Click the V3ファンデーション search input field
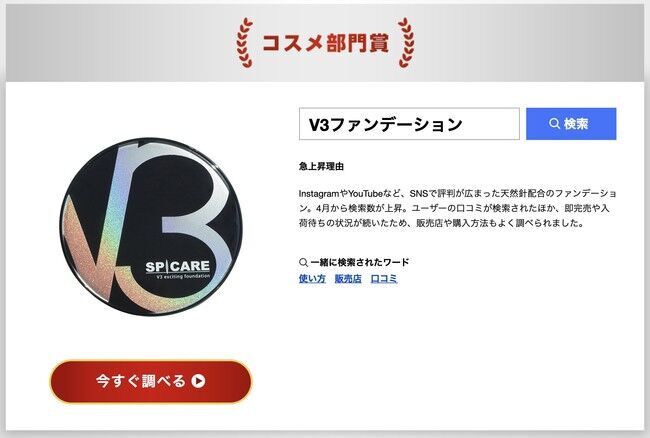This screenshot has width=650, height=438. pyautogui.click(x=409, y=124)
